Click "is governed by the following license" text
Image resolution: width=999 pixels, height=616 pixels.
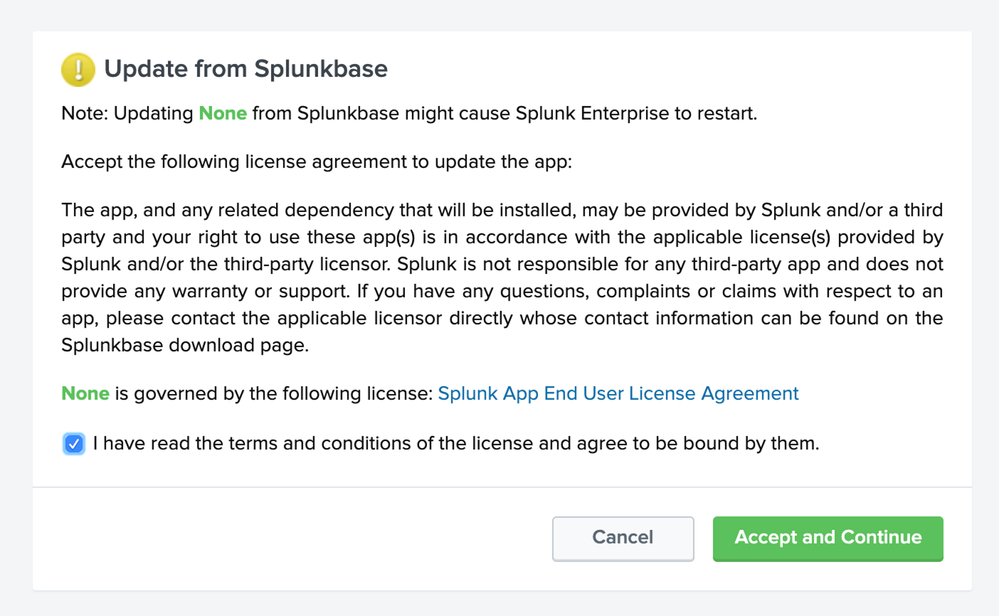click(x=273, y=393)
